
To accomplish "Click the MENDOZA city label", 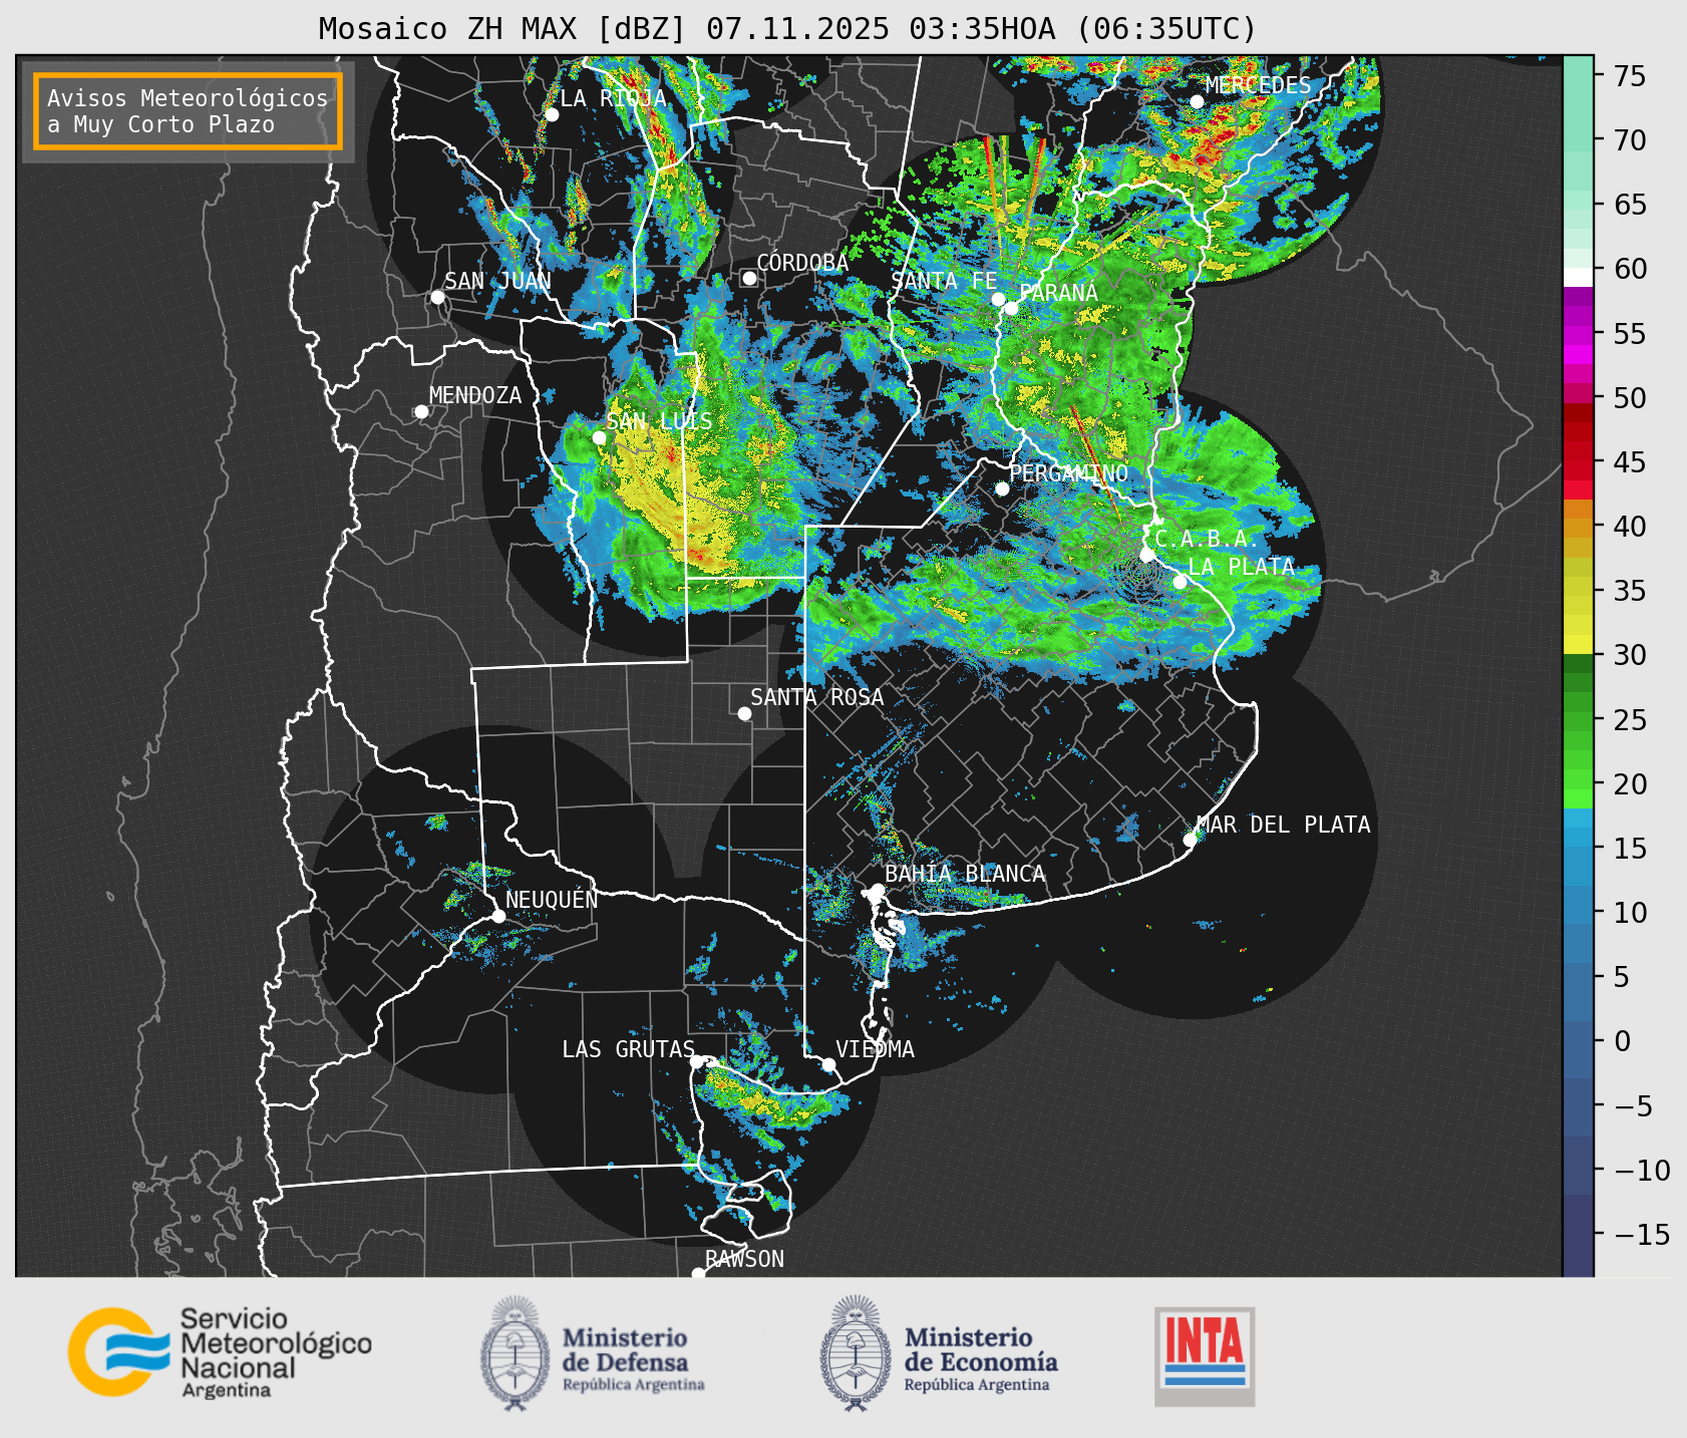I will click(475, 396).
